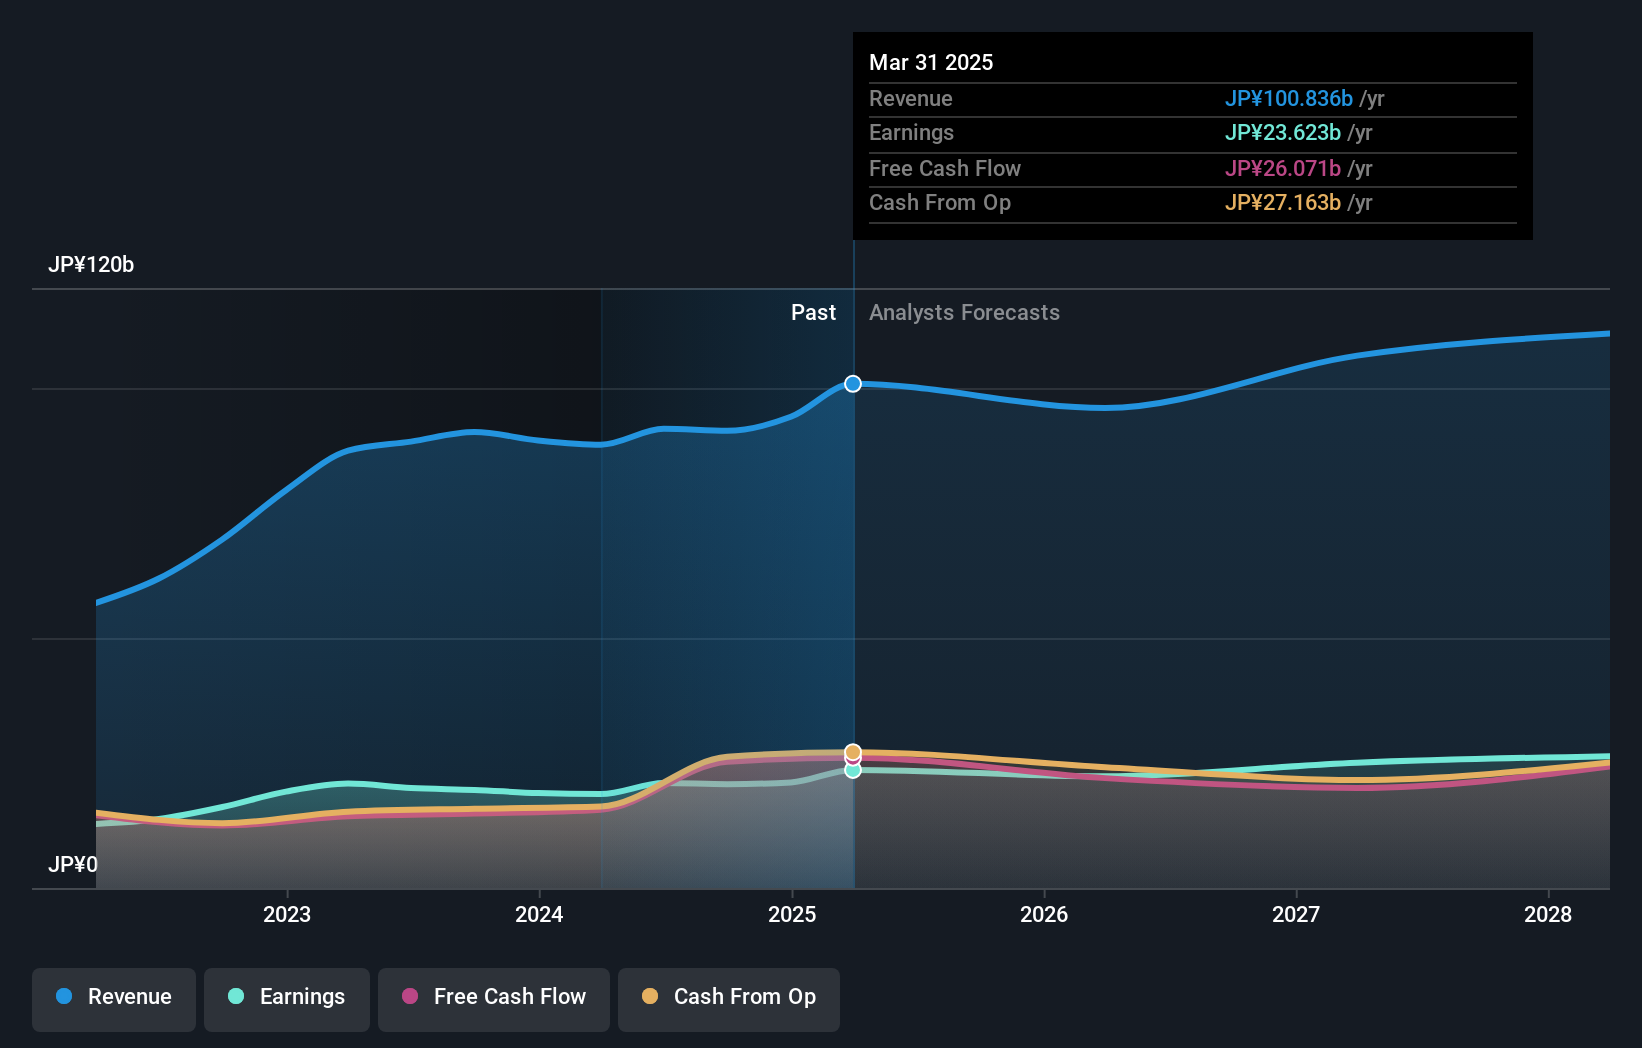
Task: Click the Free Cash Flow label in tooltip
Action: (945, 169)
